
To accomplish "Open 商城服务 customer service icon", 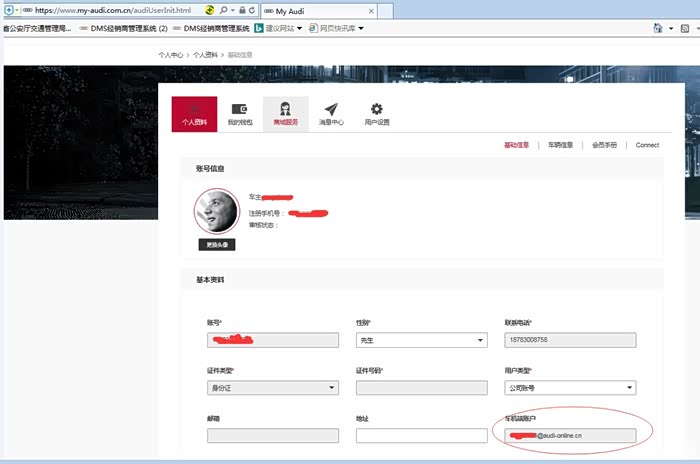I will pyautogui.click(x=285, y=114).
